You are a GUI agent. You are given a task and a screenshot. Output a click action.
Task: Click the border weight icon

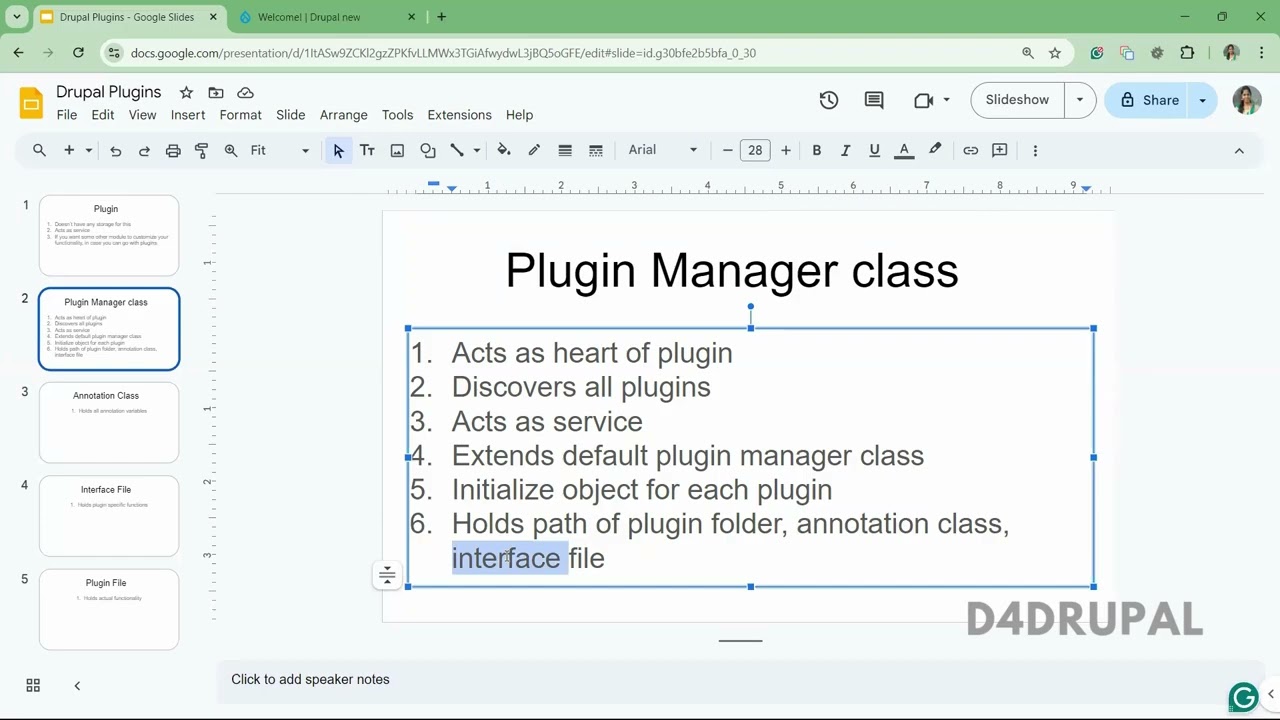(x=565, y=150)
